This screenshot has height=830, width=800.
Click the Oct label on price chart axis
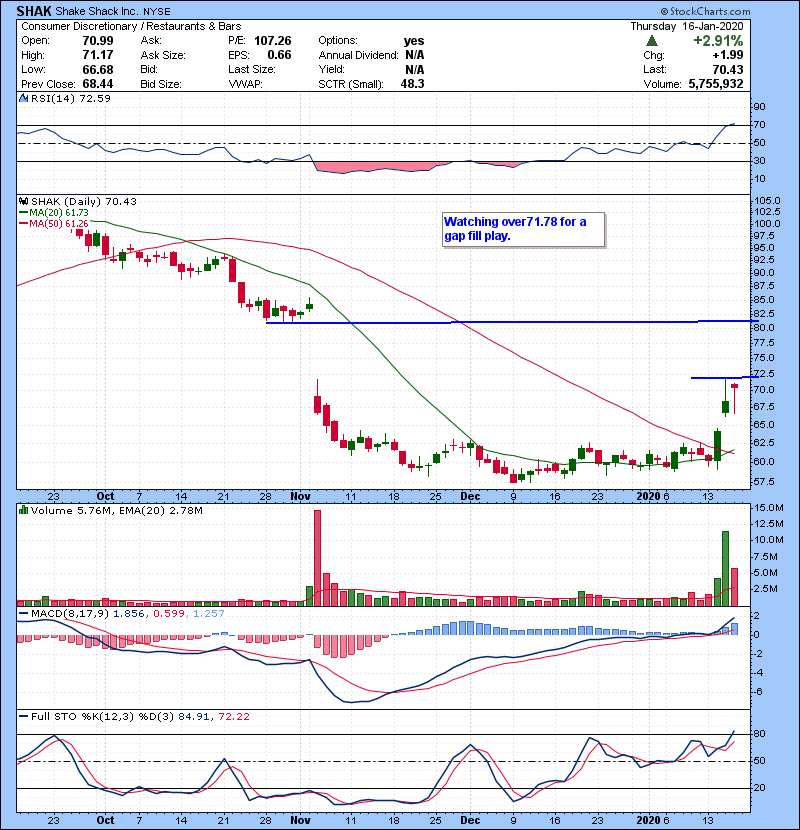[105, 496]
